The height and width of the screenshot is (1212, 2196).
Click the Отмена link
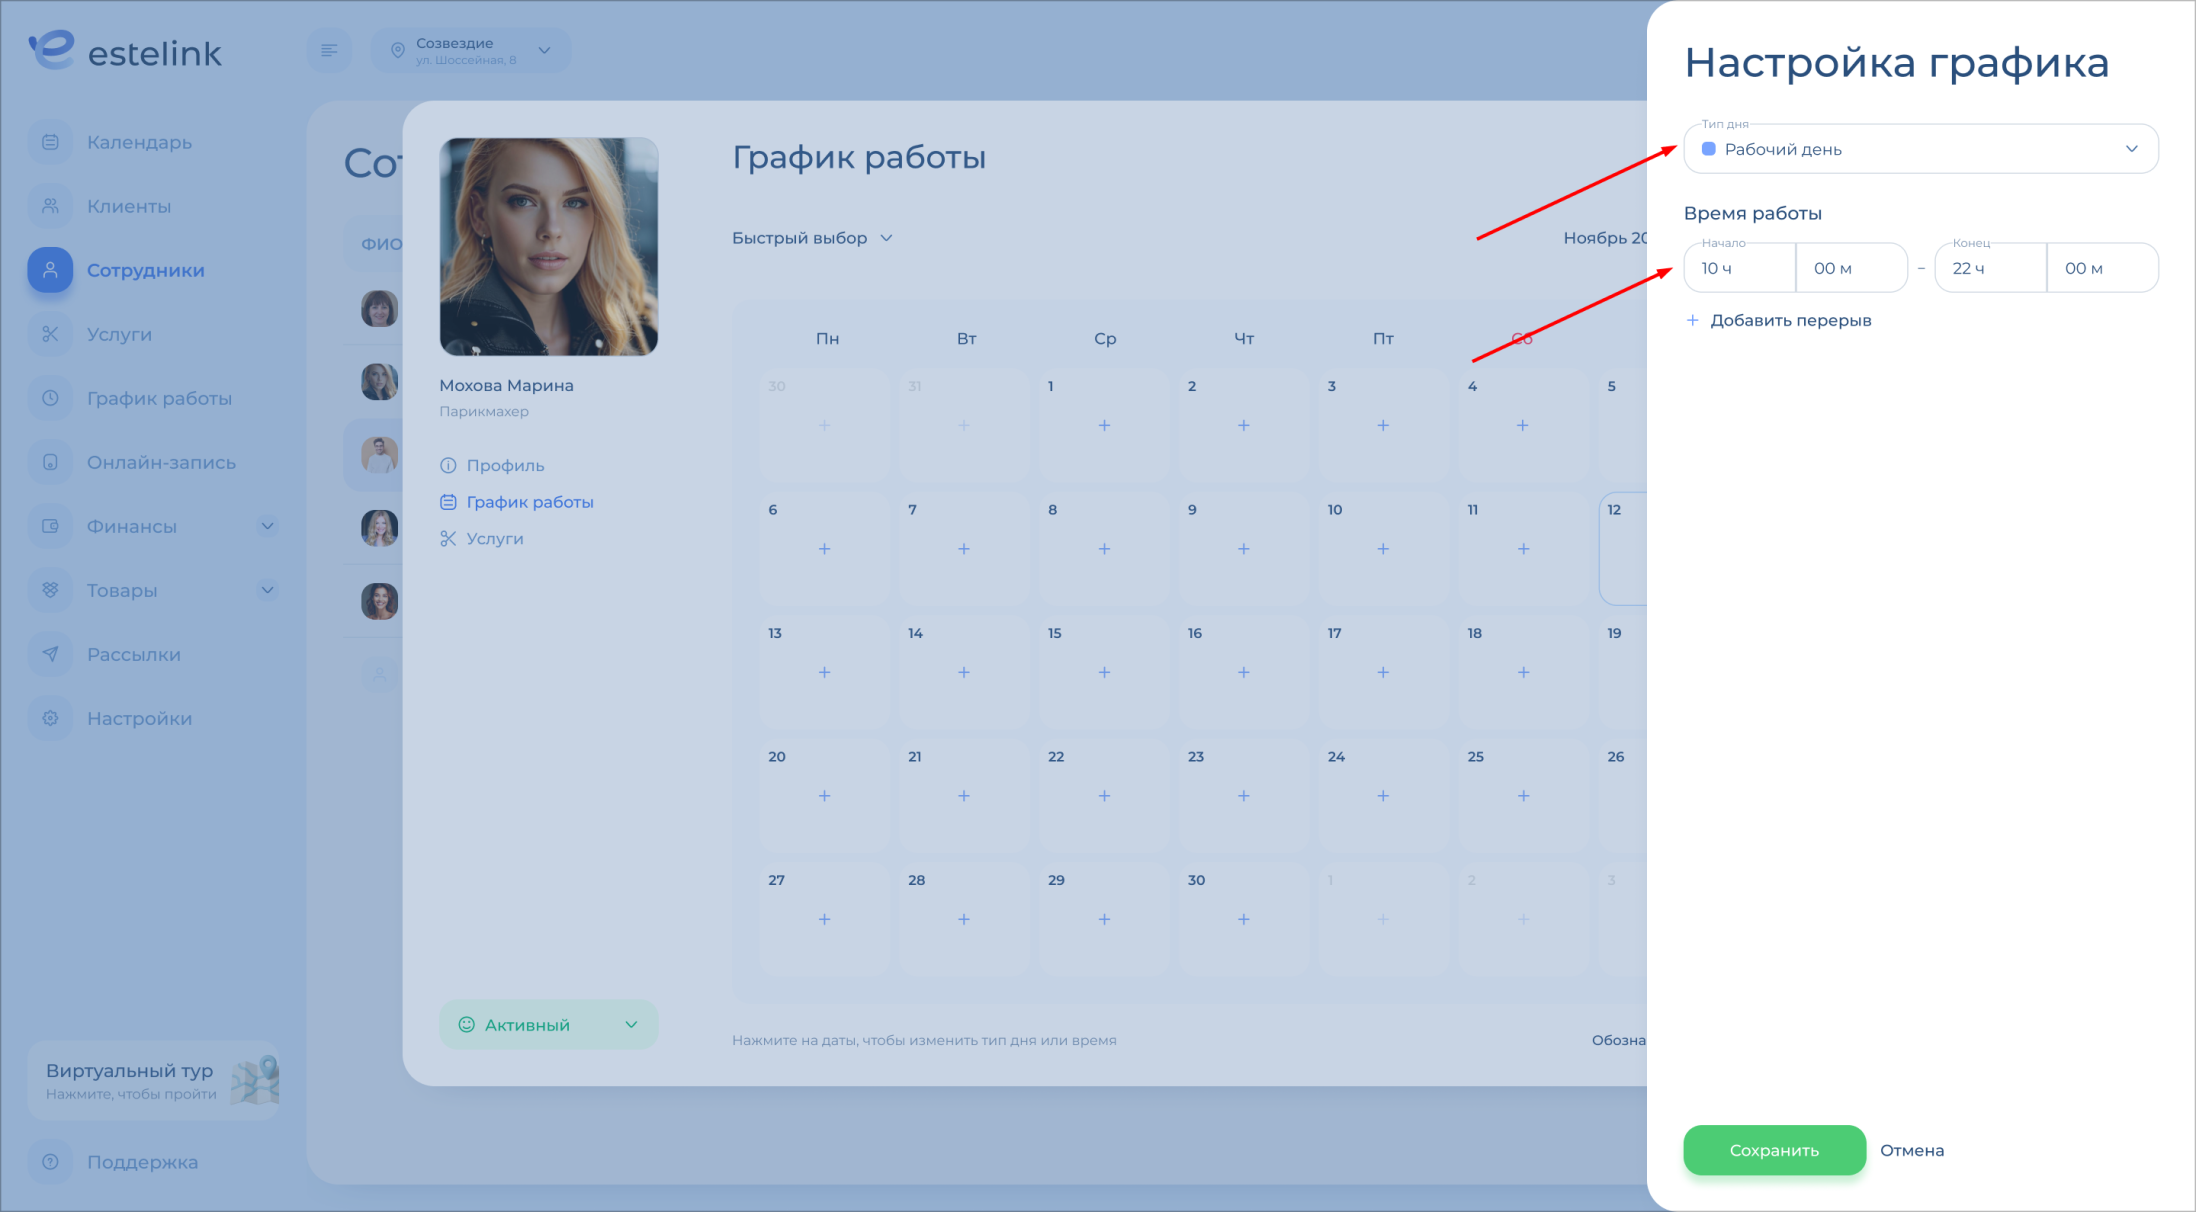(1912, 1150)
